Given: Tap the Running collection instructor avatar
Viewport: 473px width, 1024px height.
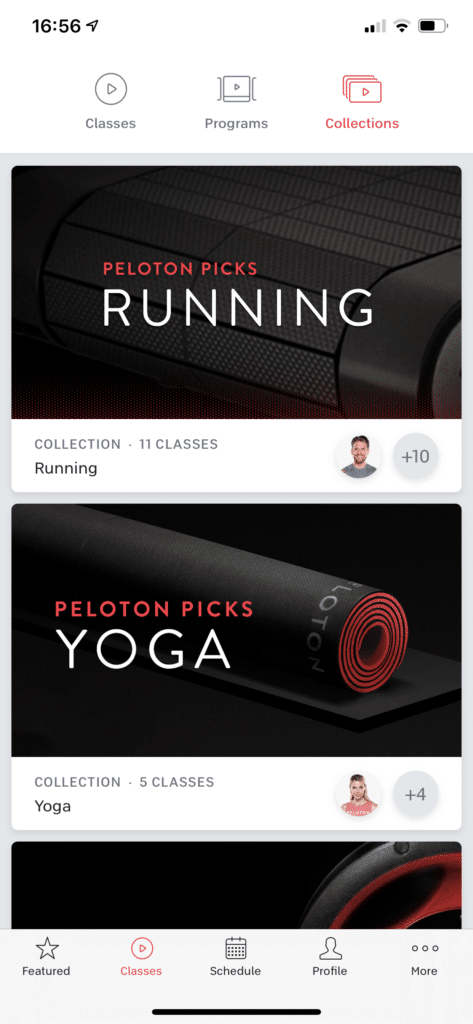Looking at the screenshot, I should pos(358,456).
